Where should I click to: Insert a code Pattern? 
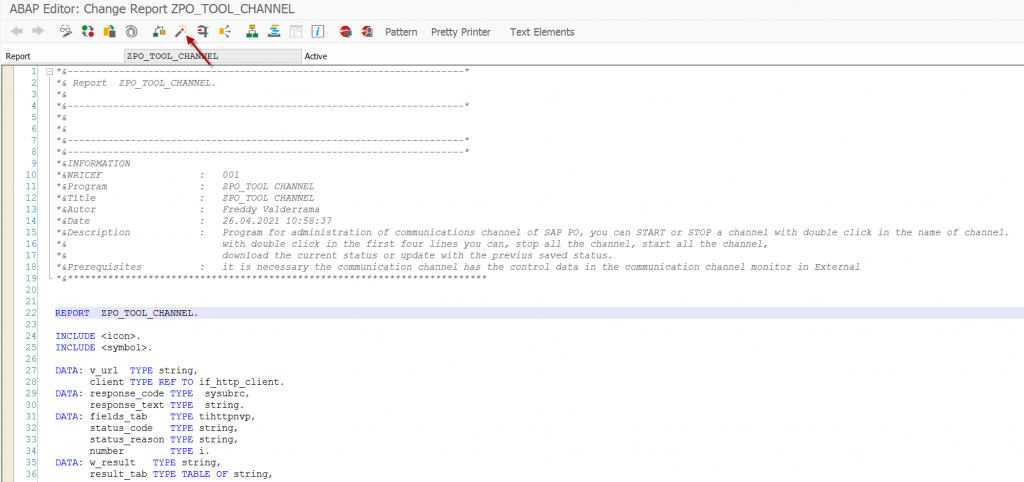[401, 32]
